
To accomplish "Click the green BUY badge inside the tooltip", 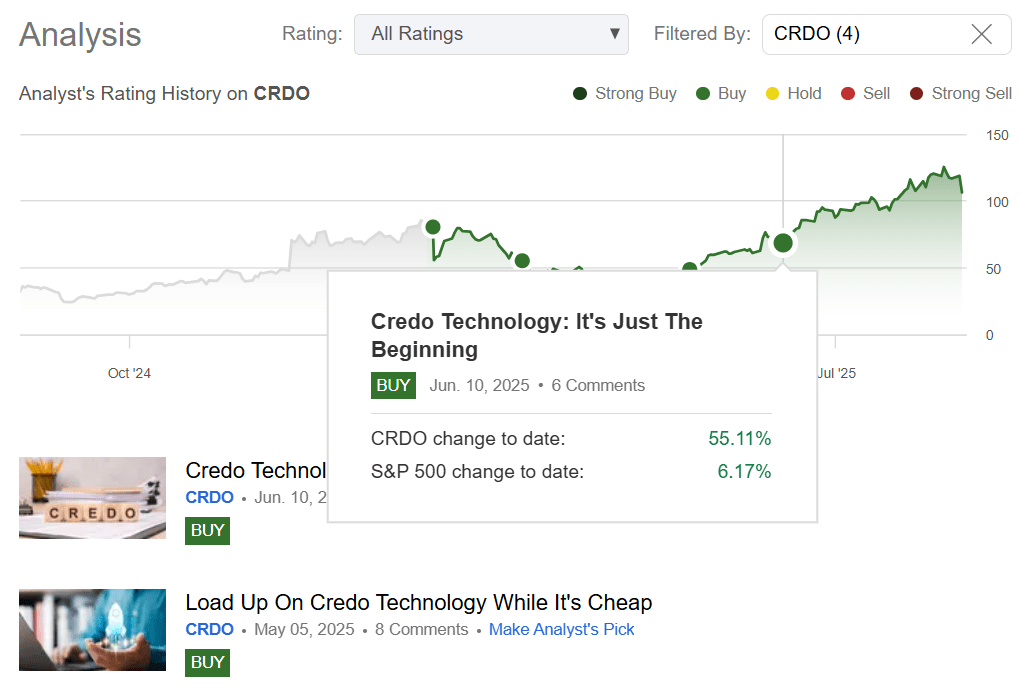I will (393, 385).
